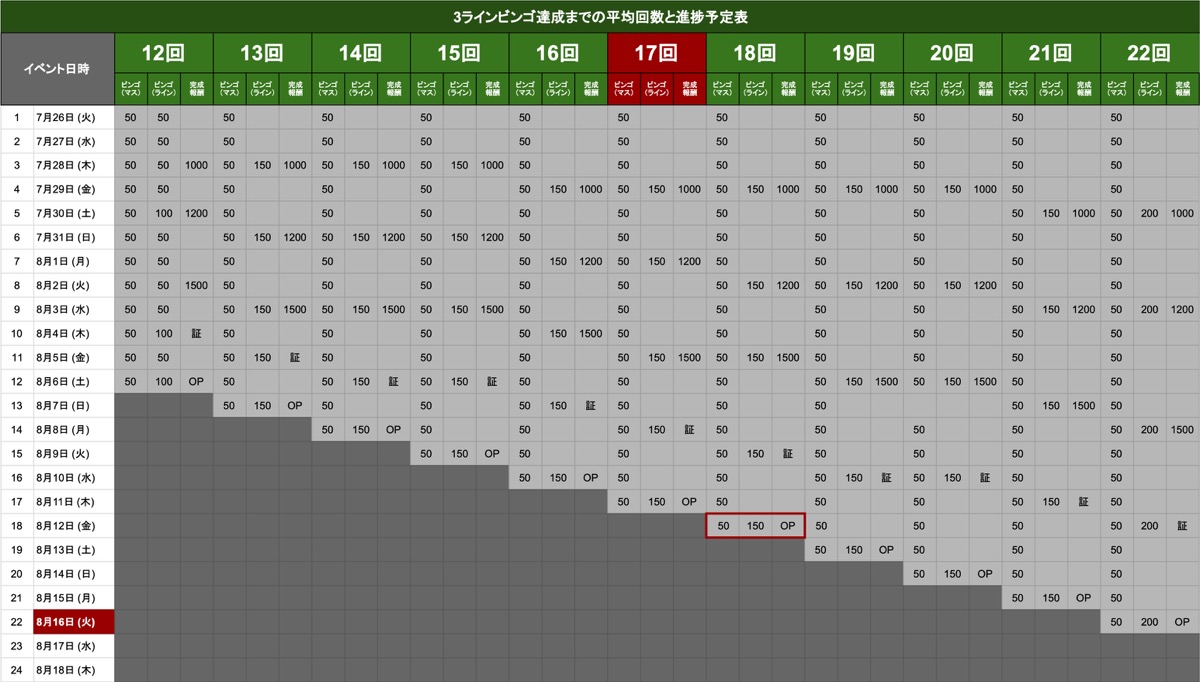Select the ビンゴ(マス) subheader under 22回
The height and width of the screenshot is (682, 1200).
tap(1117, 89)
